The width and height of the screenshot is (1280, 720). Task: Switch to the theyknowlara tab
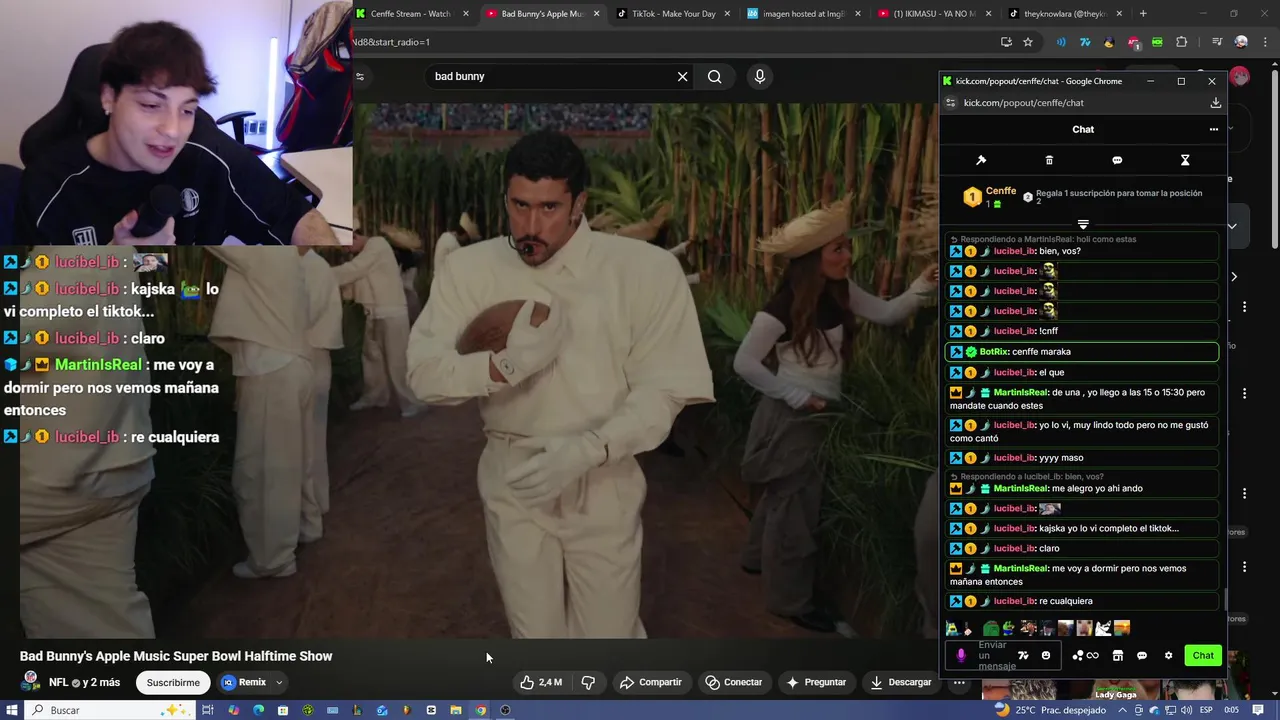tap(1066, 14)
